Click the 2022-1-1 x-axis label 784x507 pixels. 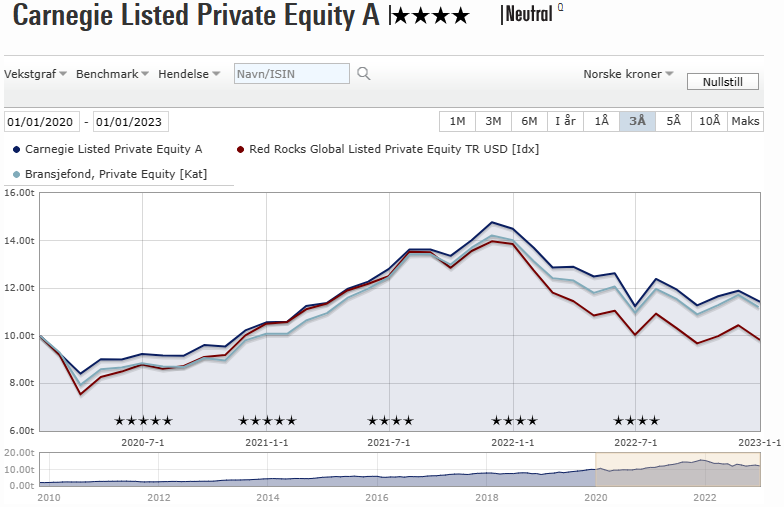click(512, 442)
